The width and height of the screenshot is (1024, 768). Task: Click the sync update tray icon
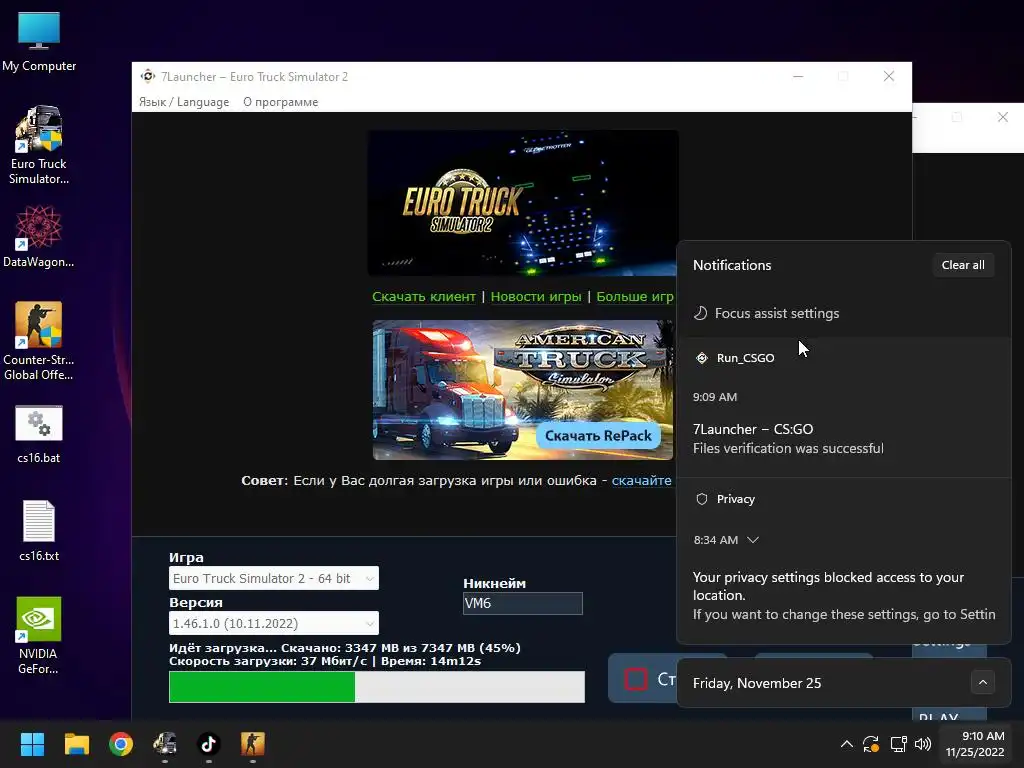[x=871, y=744]
